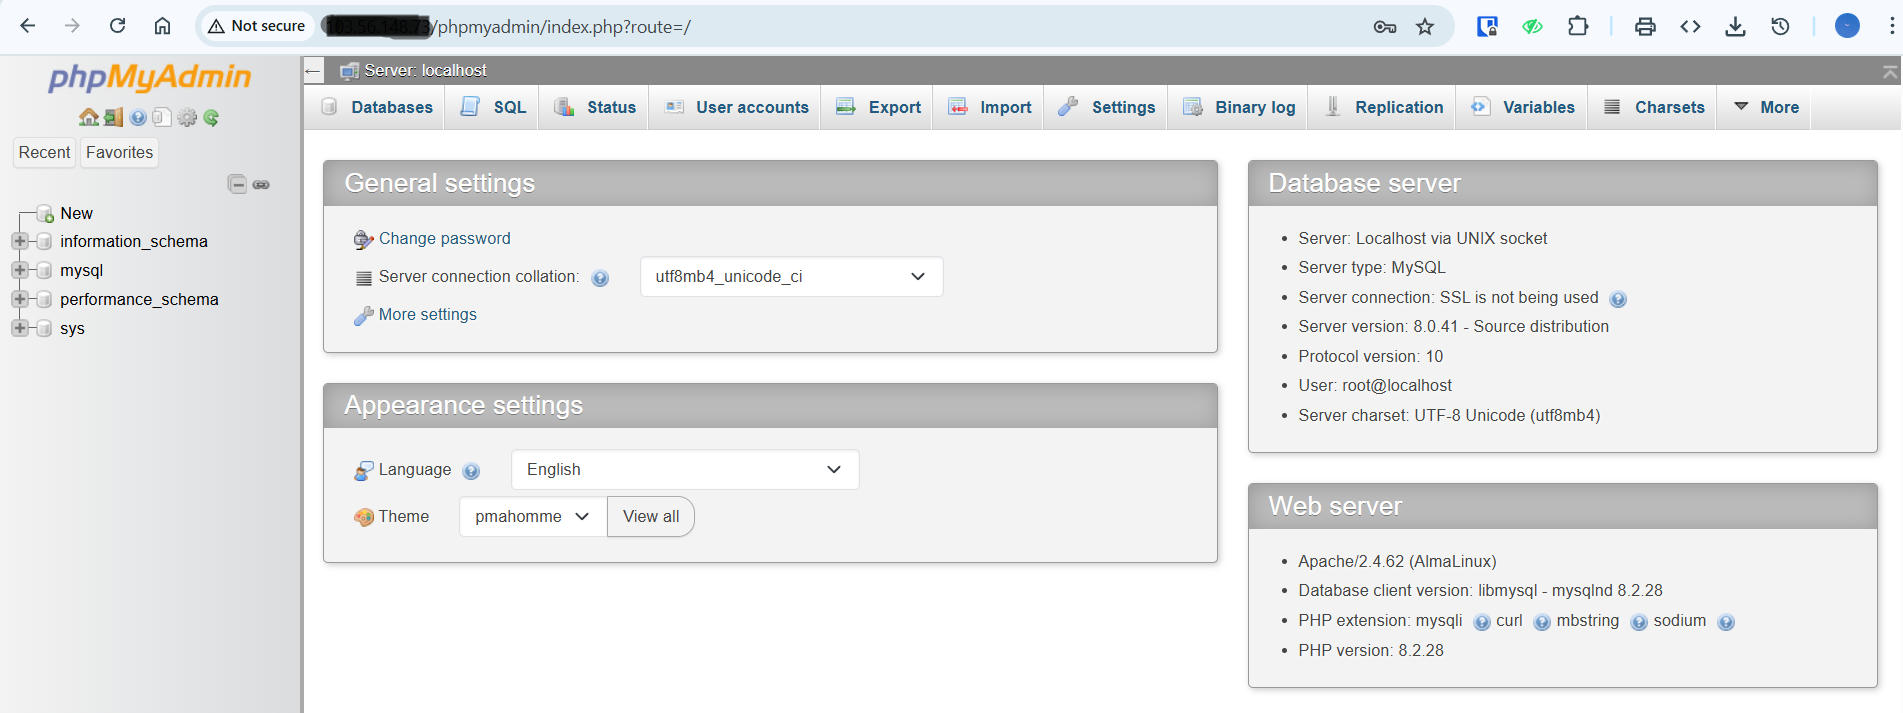This screenshot has height=713, width=1903.
Task: Expand information_schema tree node
Action: coord(19,241)
